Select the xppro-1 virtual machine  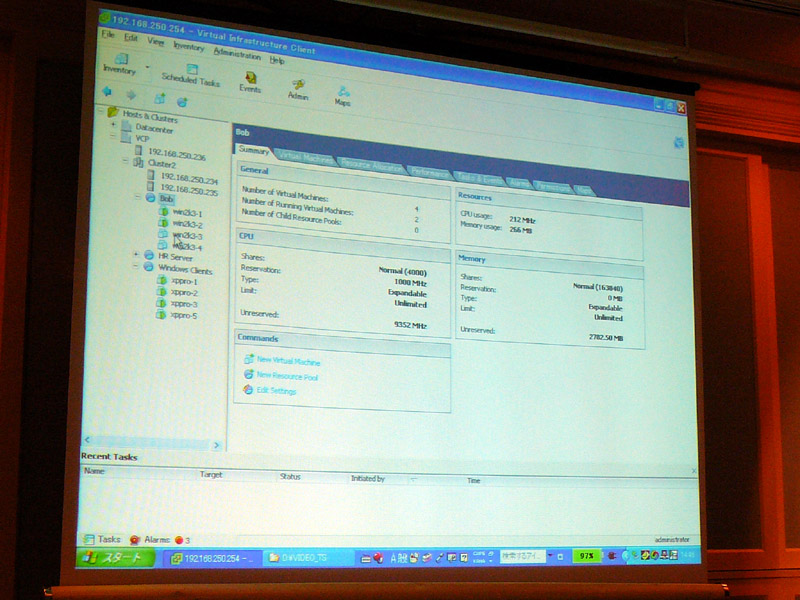(x=184, y=281)
